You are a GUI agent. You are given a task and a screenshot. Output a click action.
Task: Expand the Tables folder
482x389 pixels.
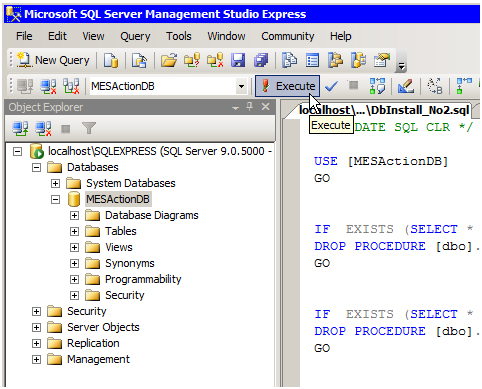tap(74, 232)
